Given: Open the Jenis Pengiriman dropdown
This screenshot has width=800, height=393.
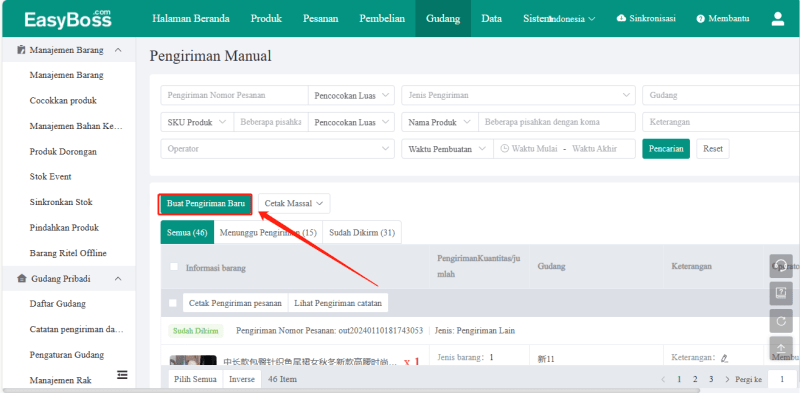Looking at the screenshot, I should [518, 95].
